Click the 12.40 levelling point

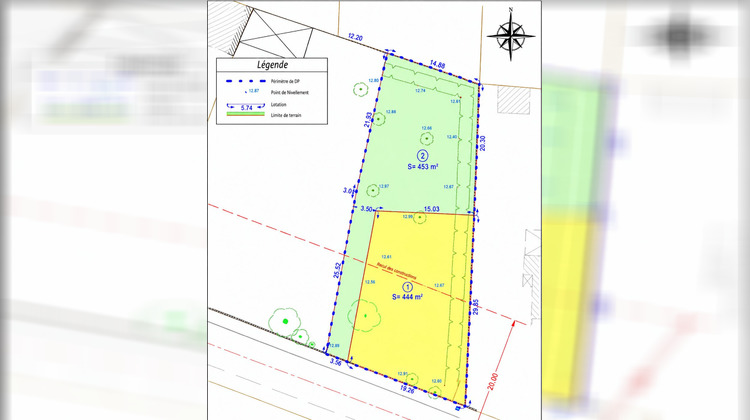[x=452, y=137]
